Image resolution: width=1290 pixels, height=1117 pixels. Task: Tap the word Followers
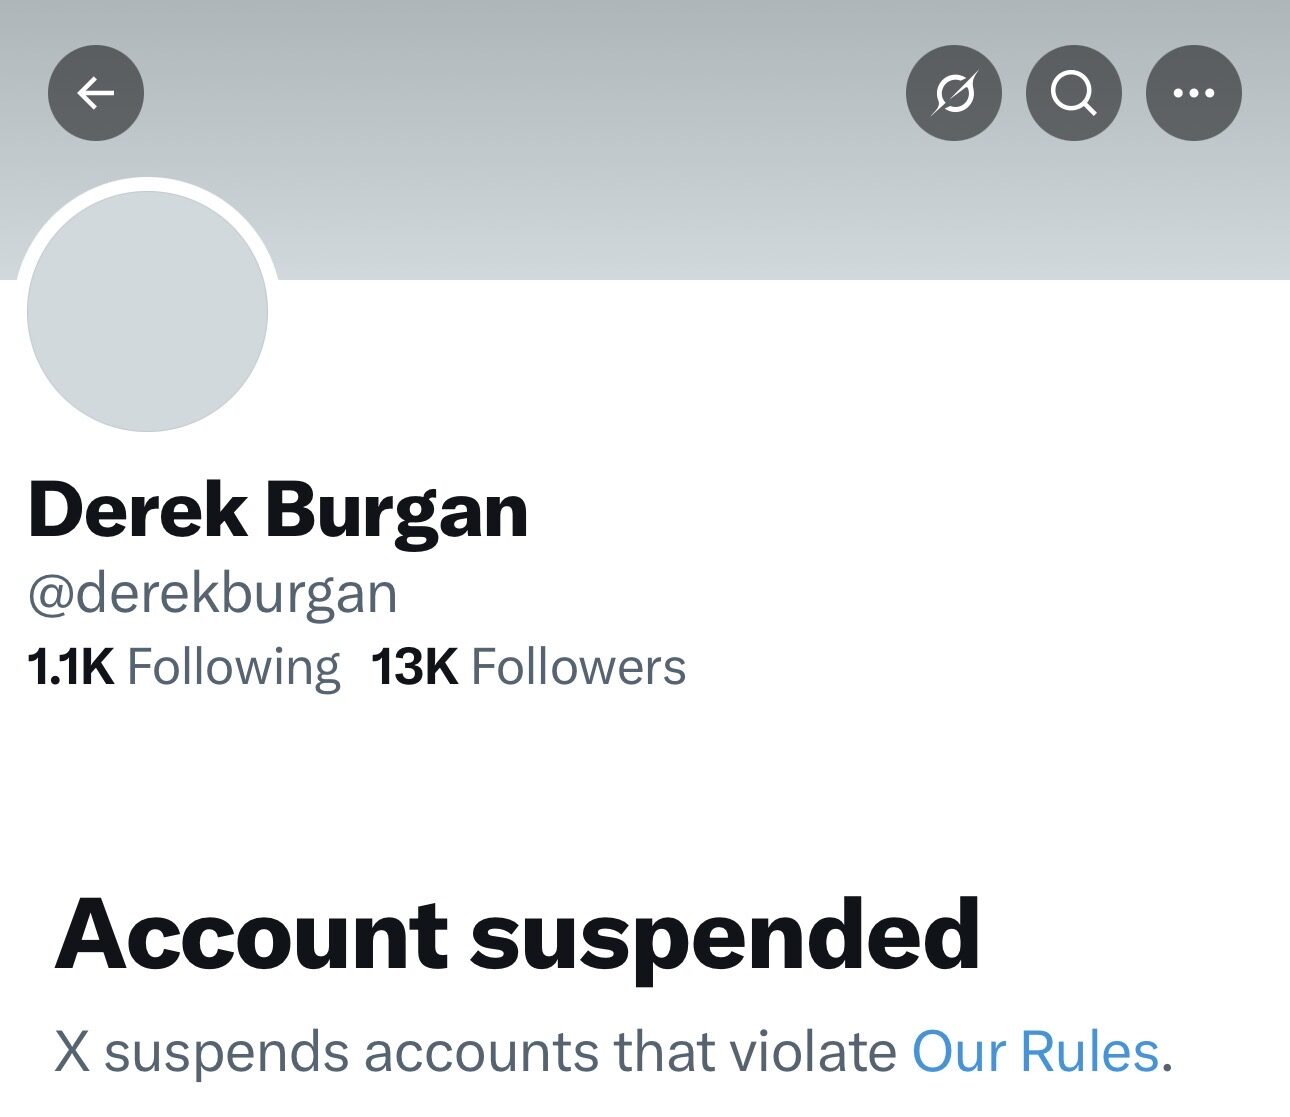(x=578, y=667)
